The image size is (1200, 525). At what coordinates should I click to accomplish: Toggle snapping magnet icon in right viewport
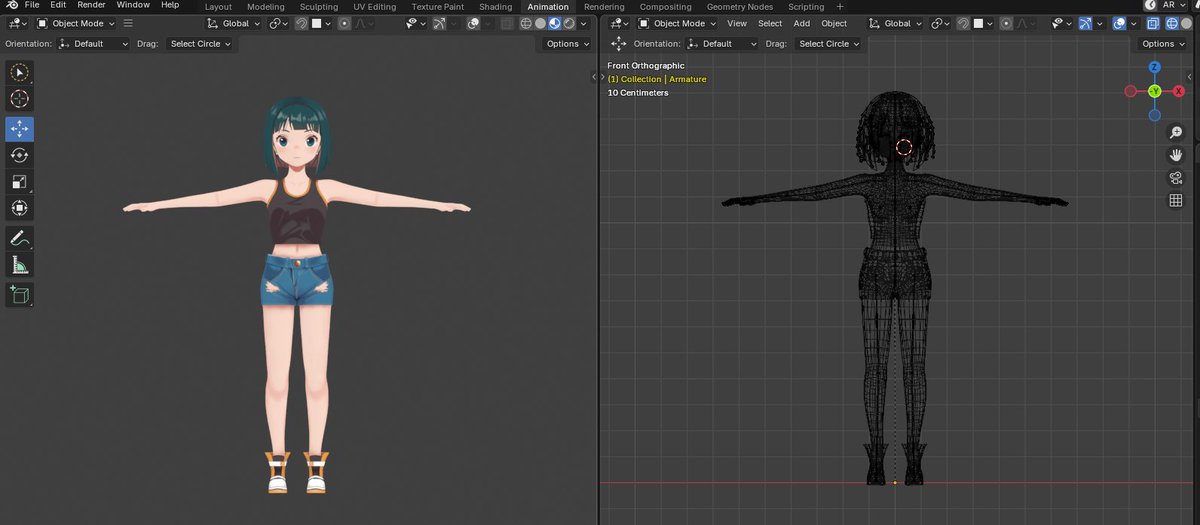(963, 23)
